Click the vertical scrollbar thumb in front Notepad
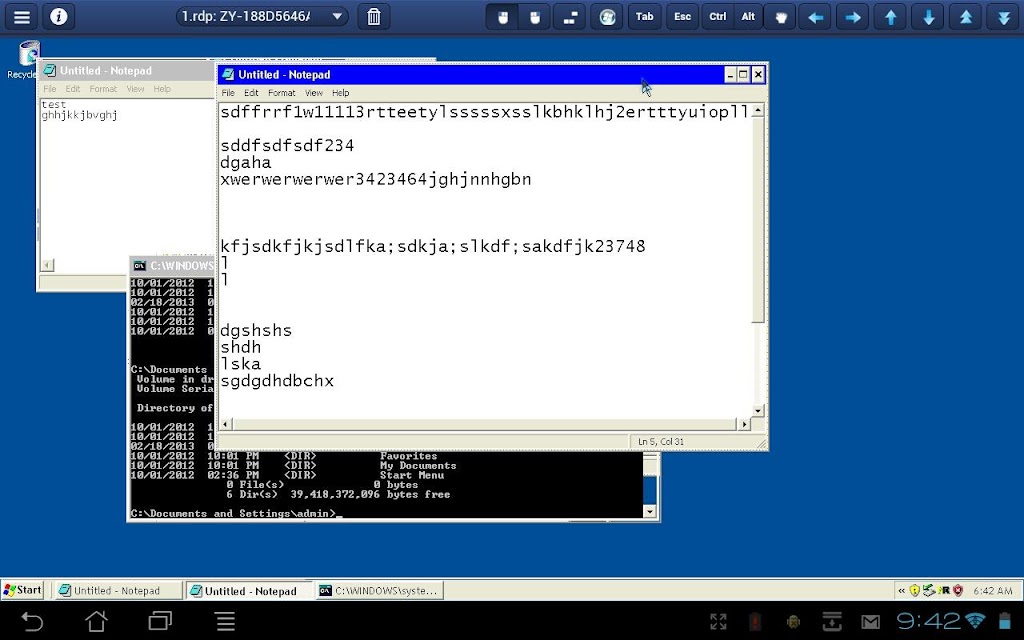1024x640 pixels. pyautogui.click(x=758, y=219)
